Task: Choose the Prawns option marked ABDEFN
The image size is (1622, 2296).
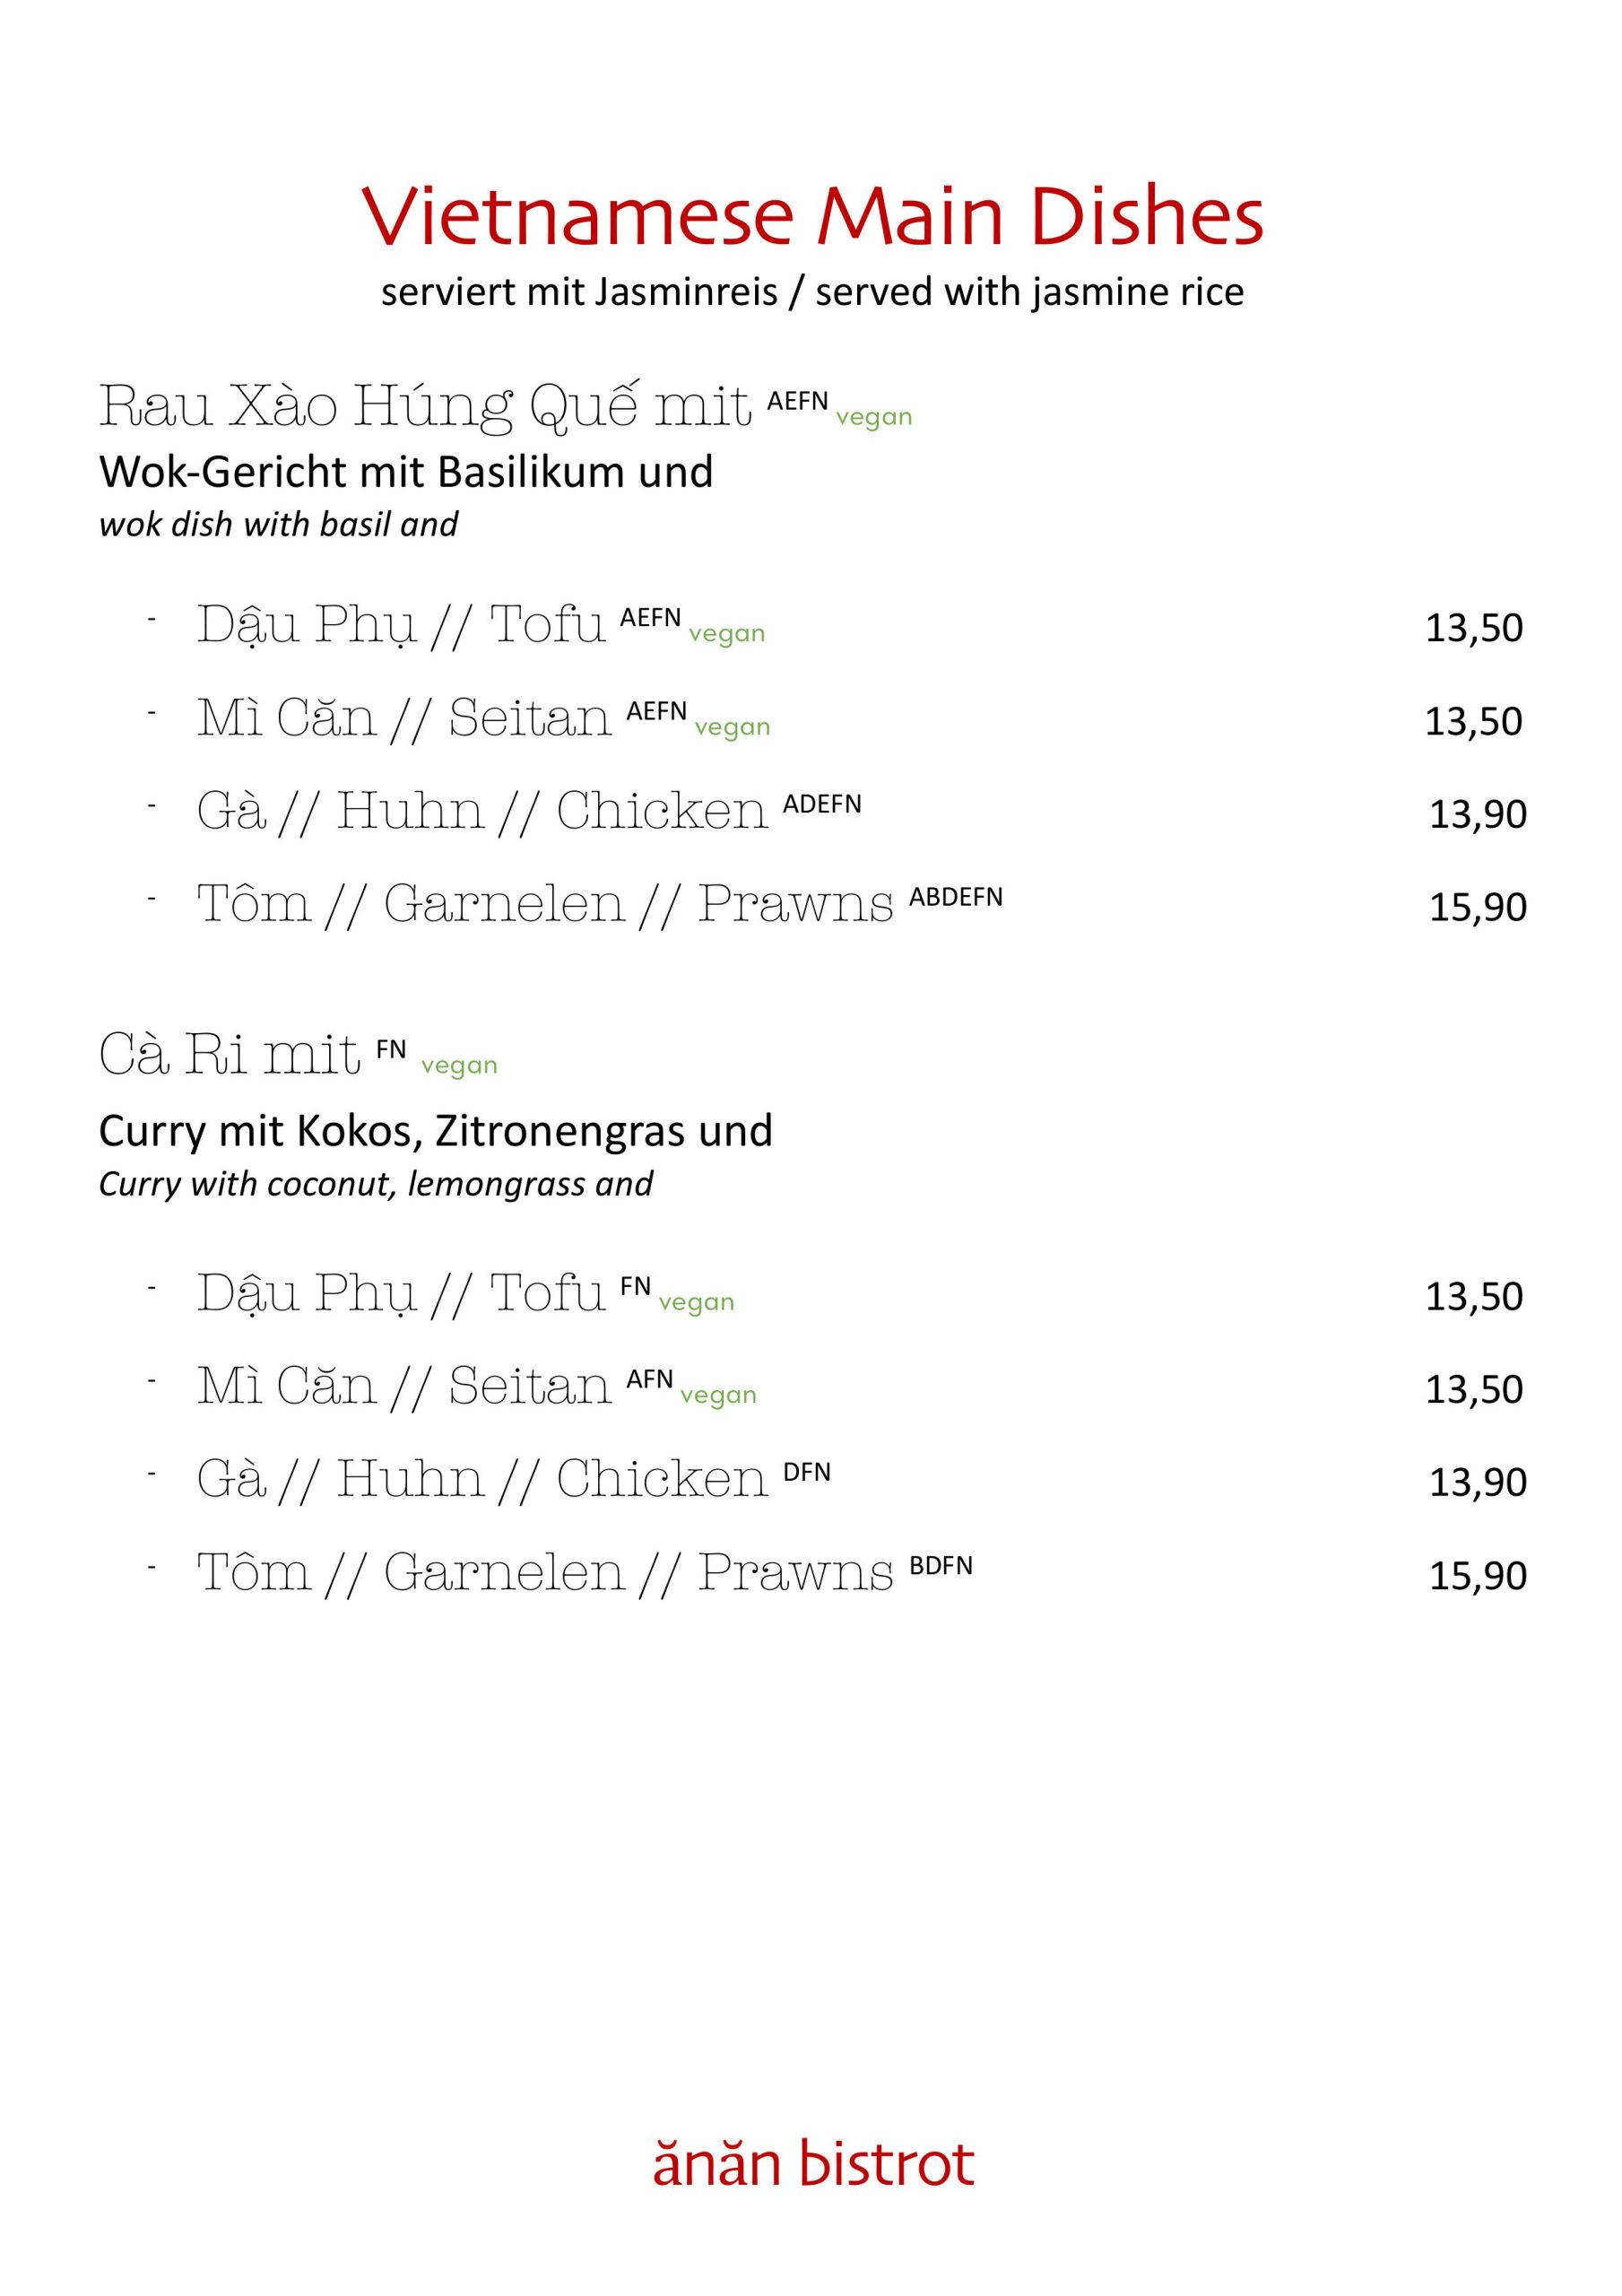Action: 545,904
